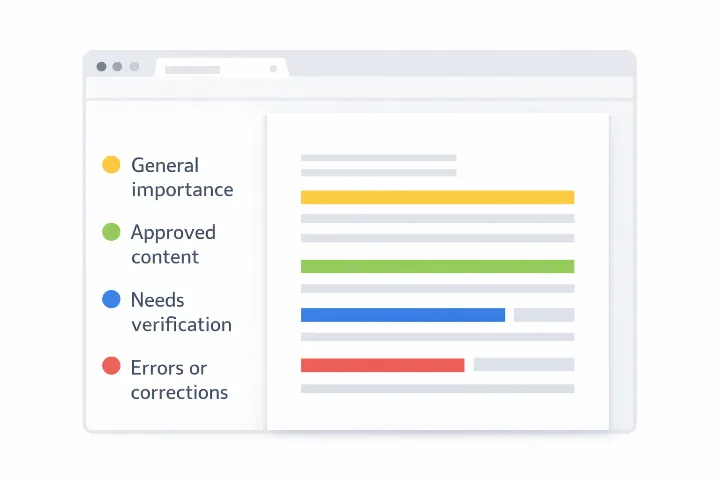Screen dimensions: 720x480
Task: Click the darkest window control dot
Action: pyautogui.click(x=101, y=67)
